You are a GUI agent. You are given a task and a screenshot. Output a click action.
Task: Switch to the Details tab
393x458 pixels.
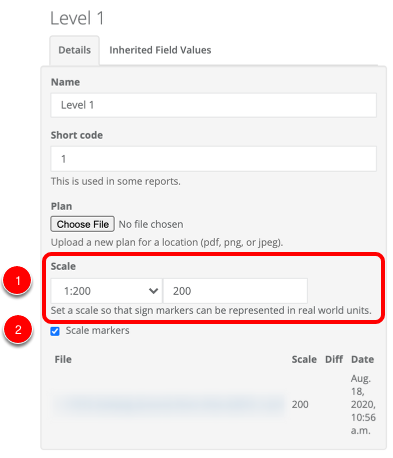[x=74, y=50]
